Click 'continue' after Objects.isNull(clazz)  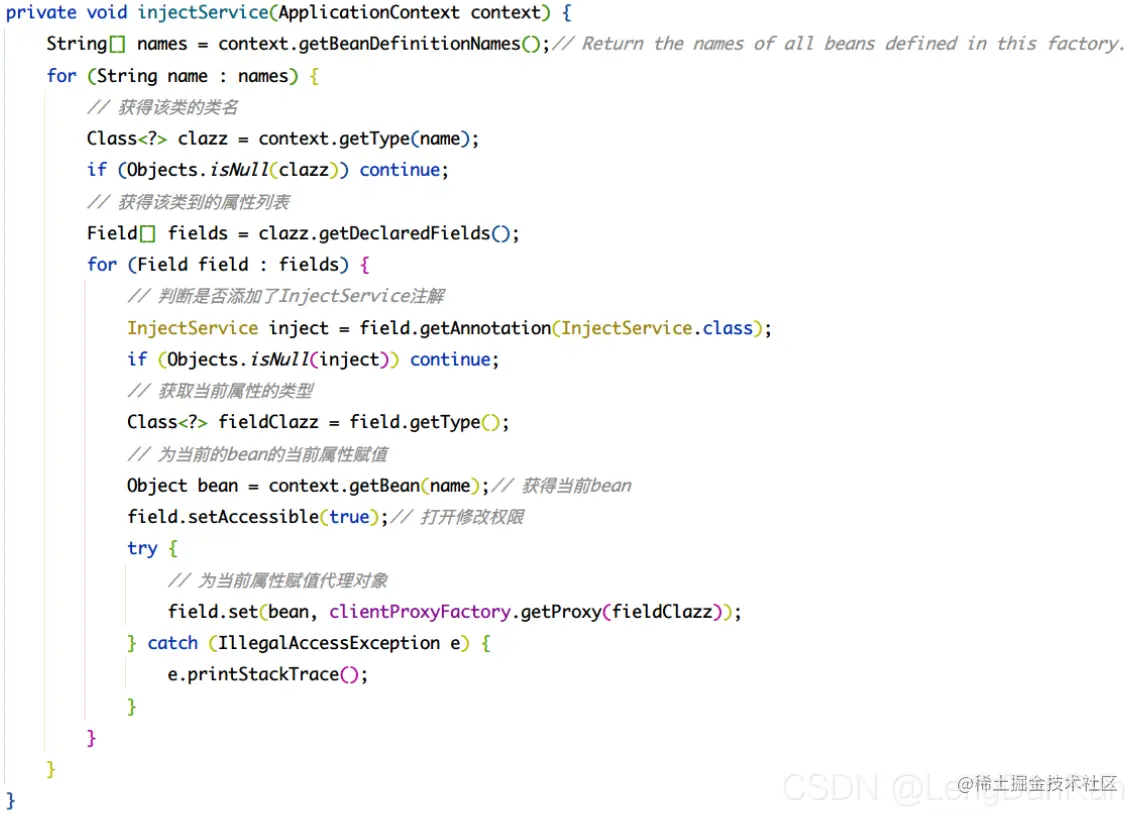click(400, 169)
